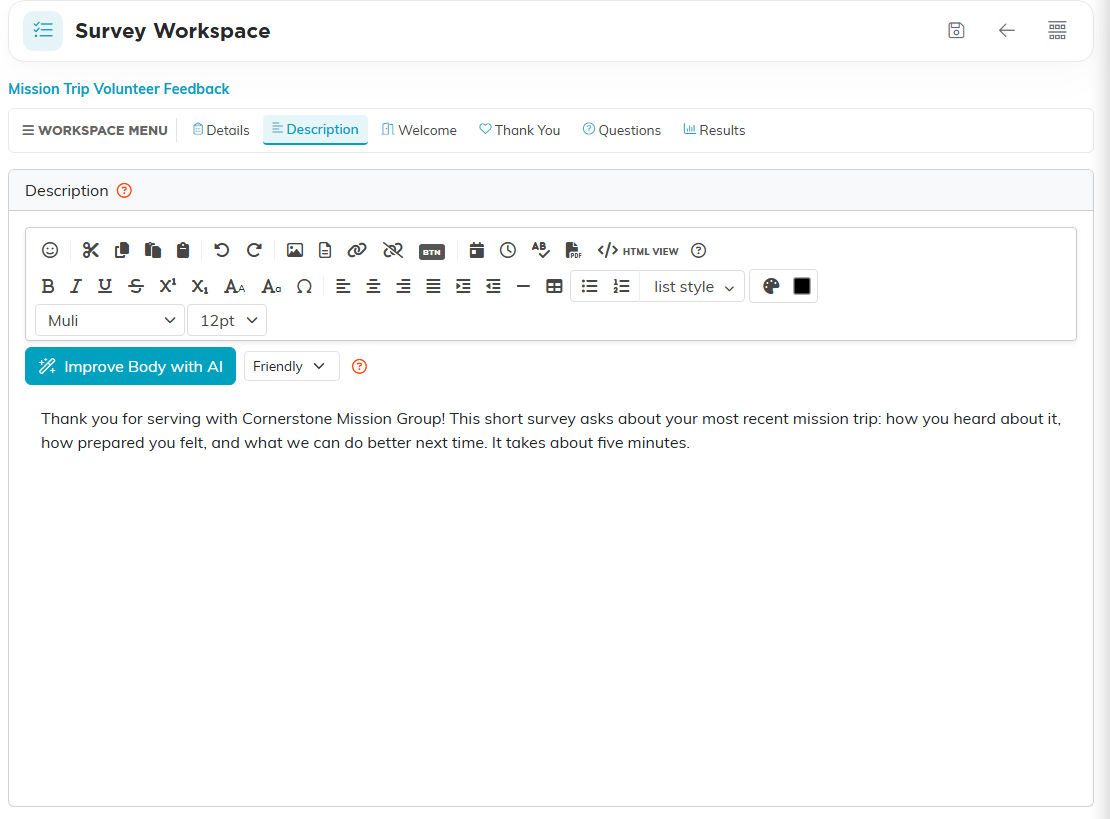
Task: Click the clipboard paste-as-text icon
Action: 183,250
